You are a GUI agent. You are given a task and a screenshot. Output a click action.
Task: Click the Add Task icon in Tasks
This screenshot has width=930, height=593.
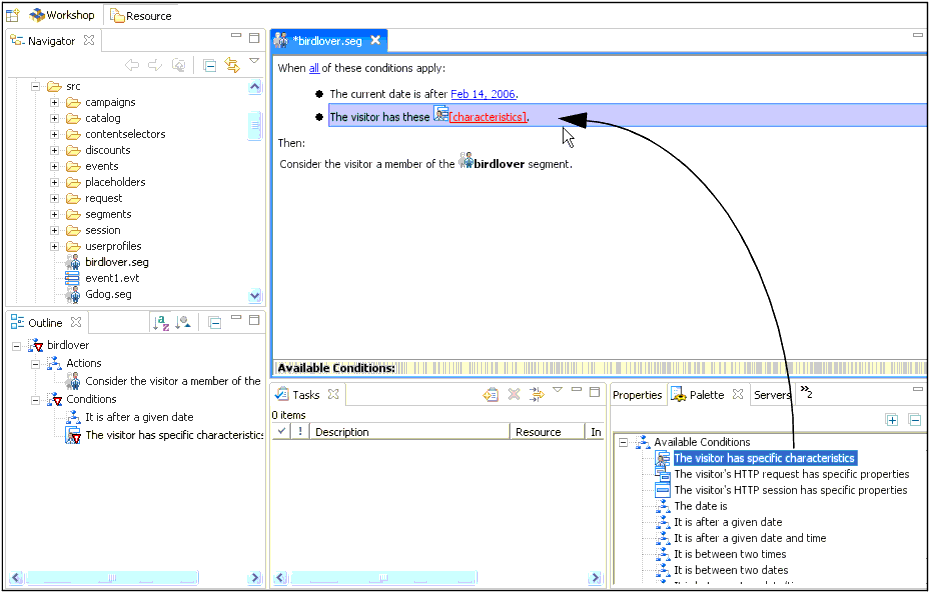(x=491, y=394)
